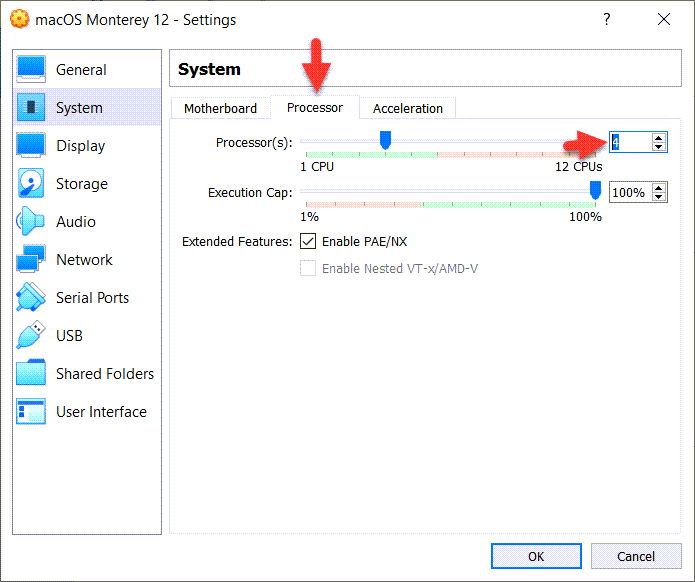This screenshot has width=695, height=582.
Task: Decrease Execution Cap with down arrow
Action: pos(658,197)
